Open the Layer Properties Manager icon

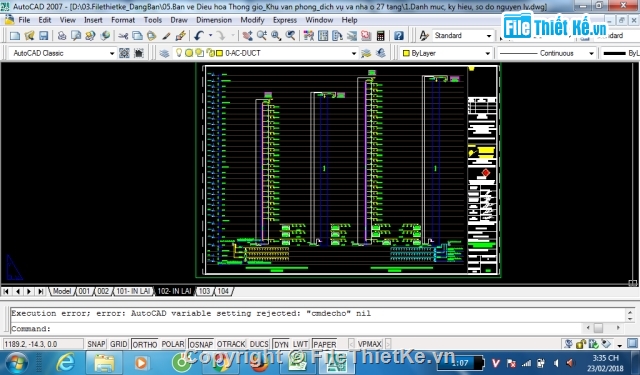(x=164, y=53)
